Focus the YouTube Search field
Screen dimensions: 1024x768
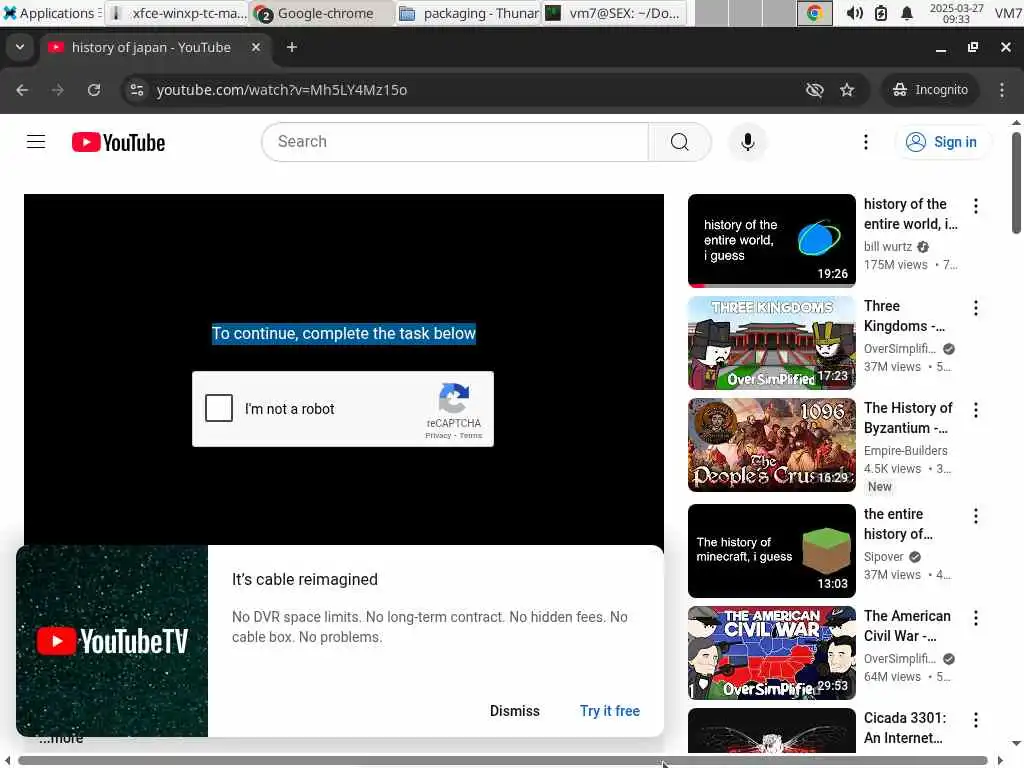pos(455,142)
